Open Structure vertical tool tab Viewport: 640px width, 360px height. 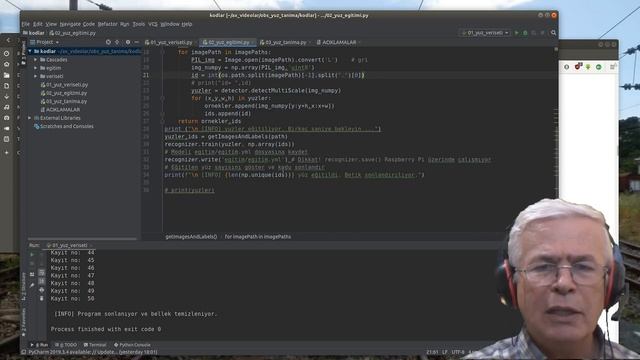tap(24, 288)
